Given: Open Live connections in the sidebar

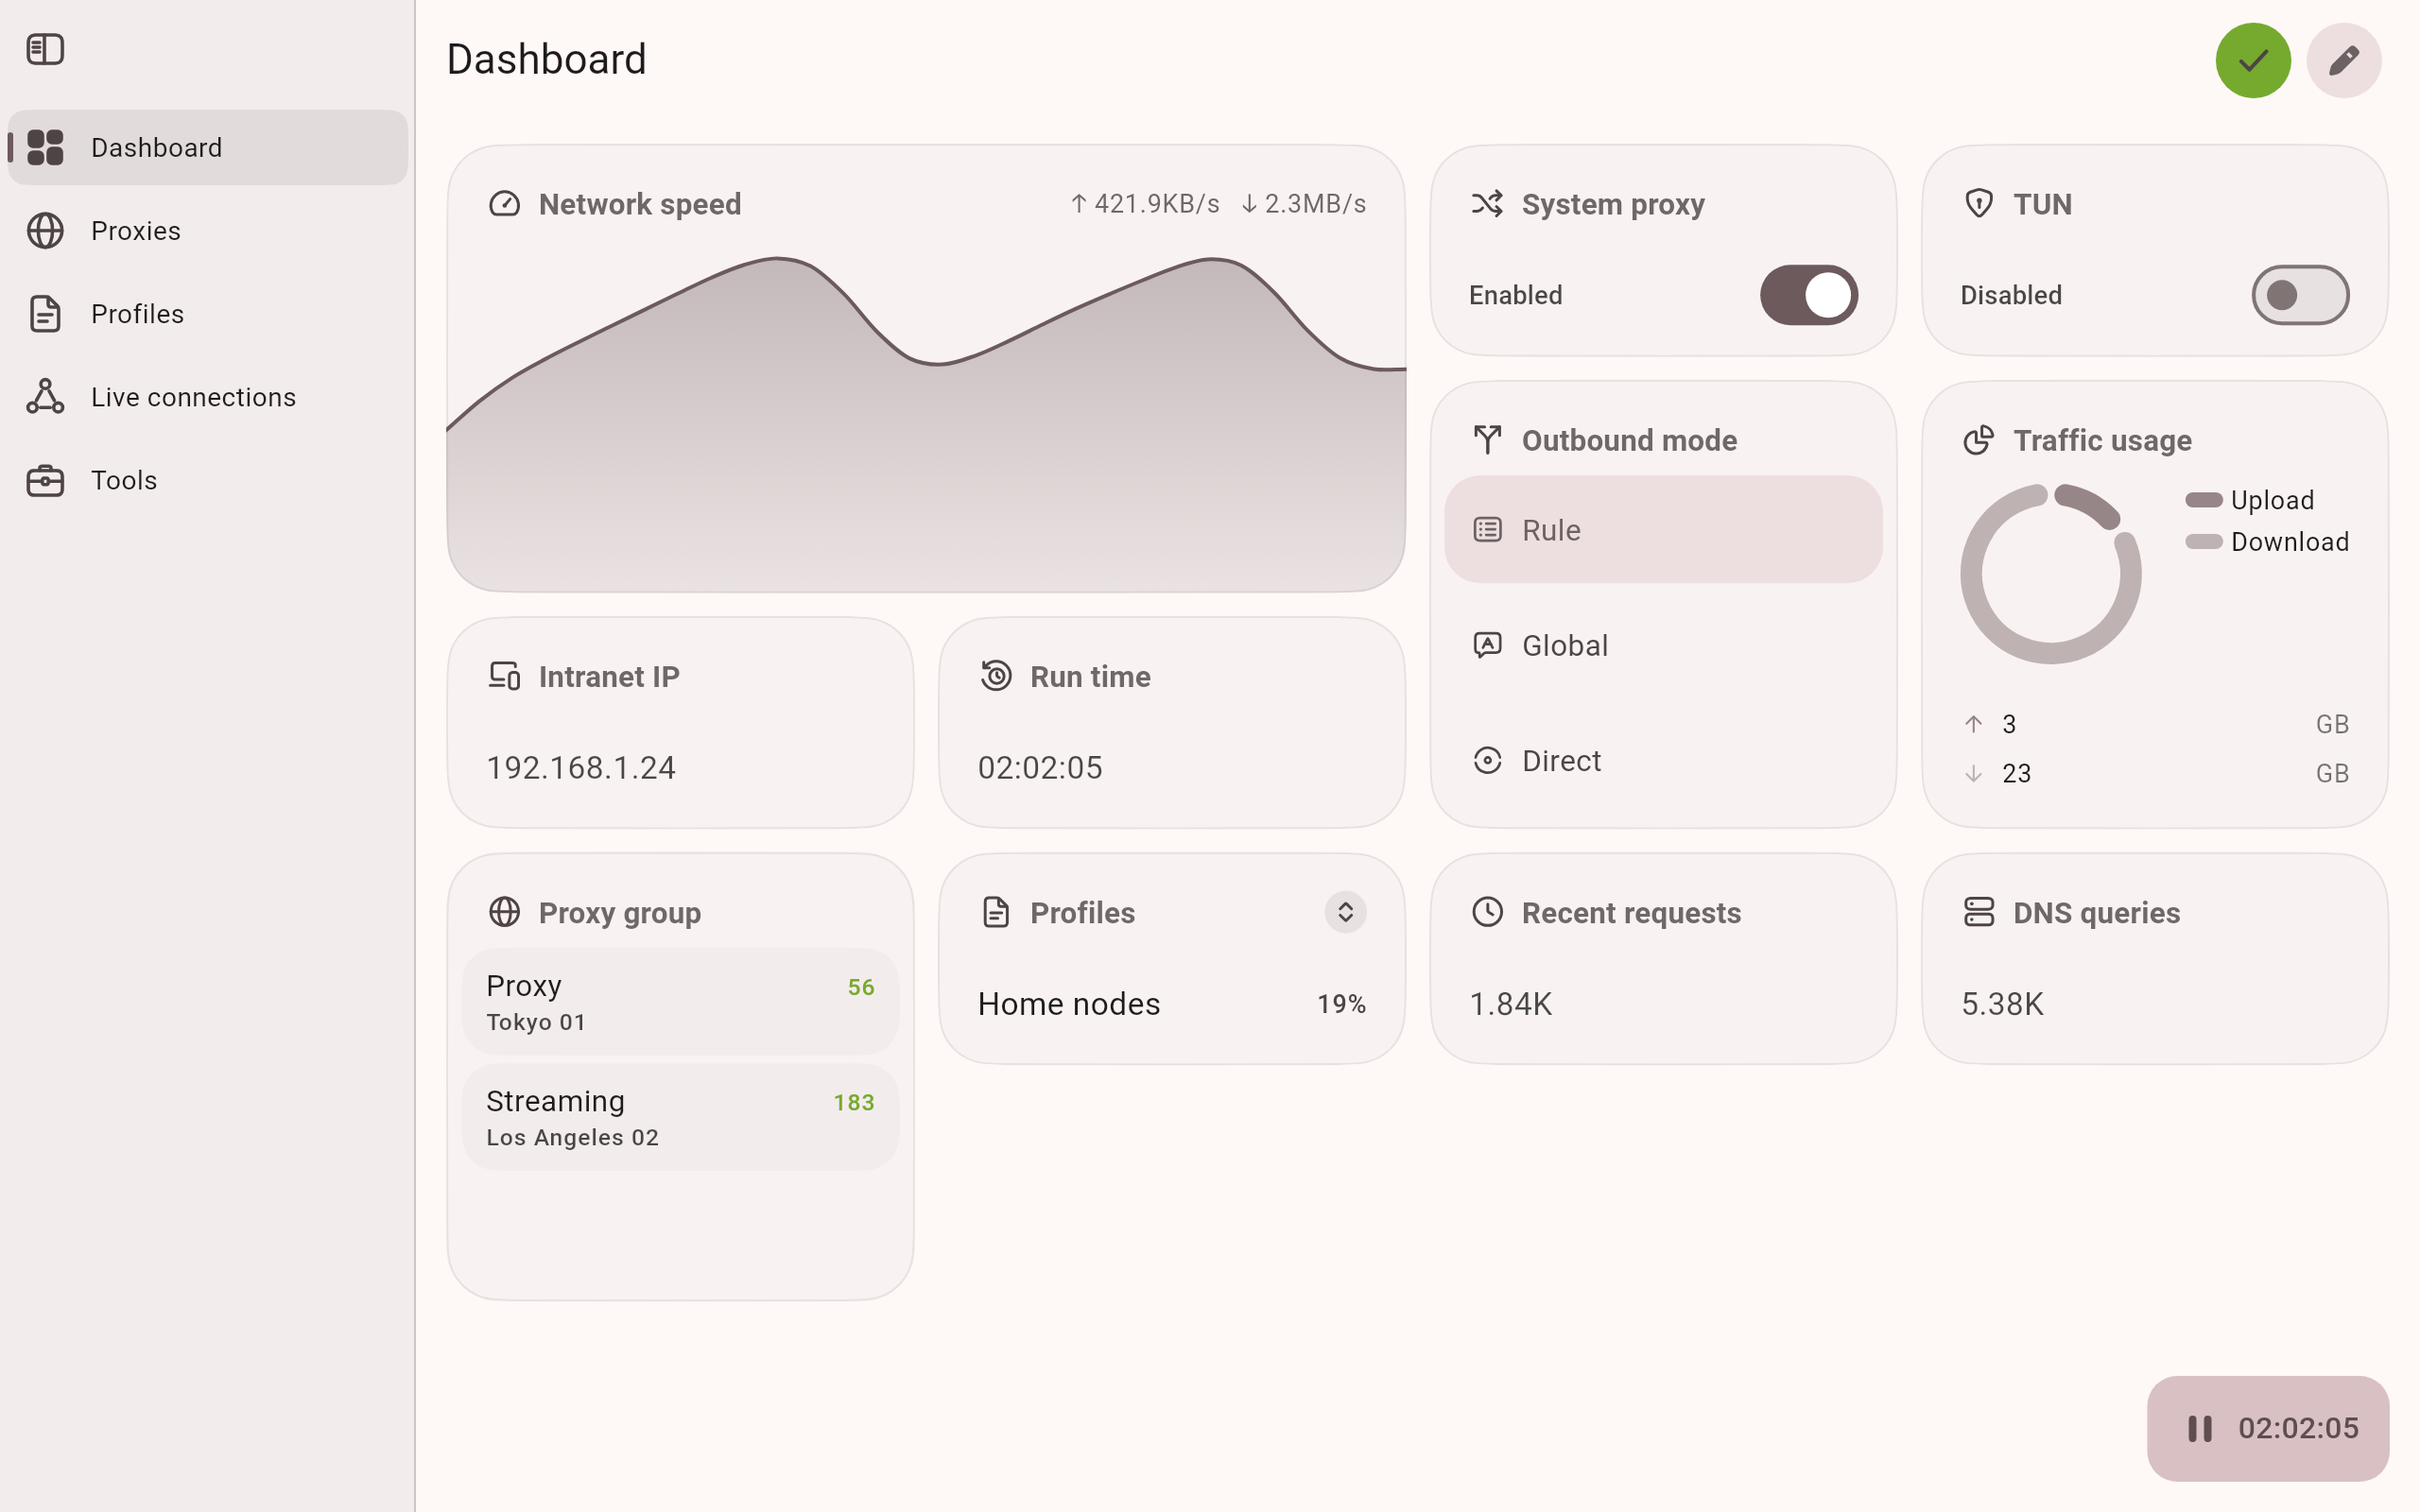Looking at the screenshot, I should (208, 397).
